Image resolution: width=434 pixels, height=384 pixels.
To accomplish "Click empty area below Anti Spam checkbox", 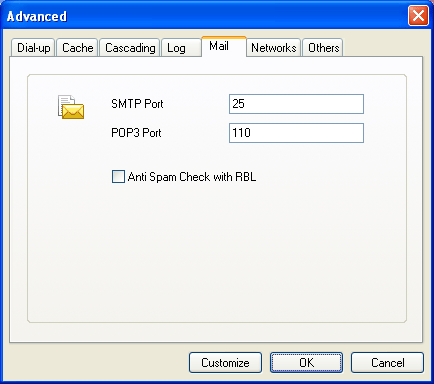I will [x=217, y=253].
